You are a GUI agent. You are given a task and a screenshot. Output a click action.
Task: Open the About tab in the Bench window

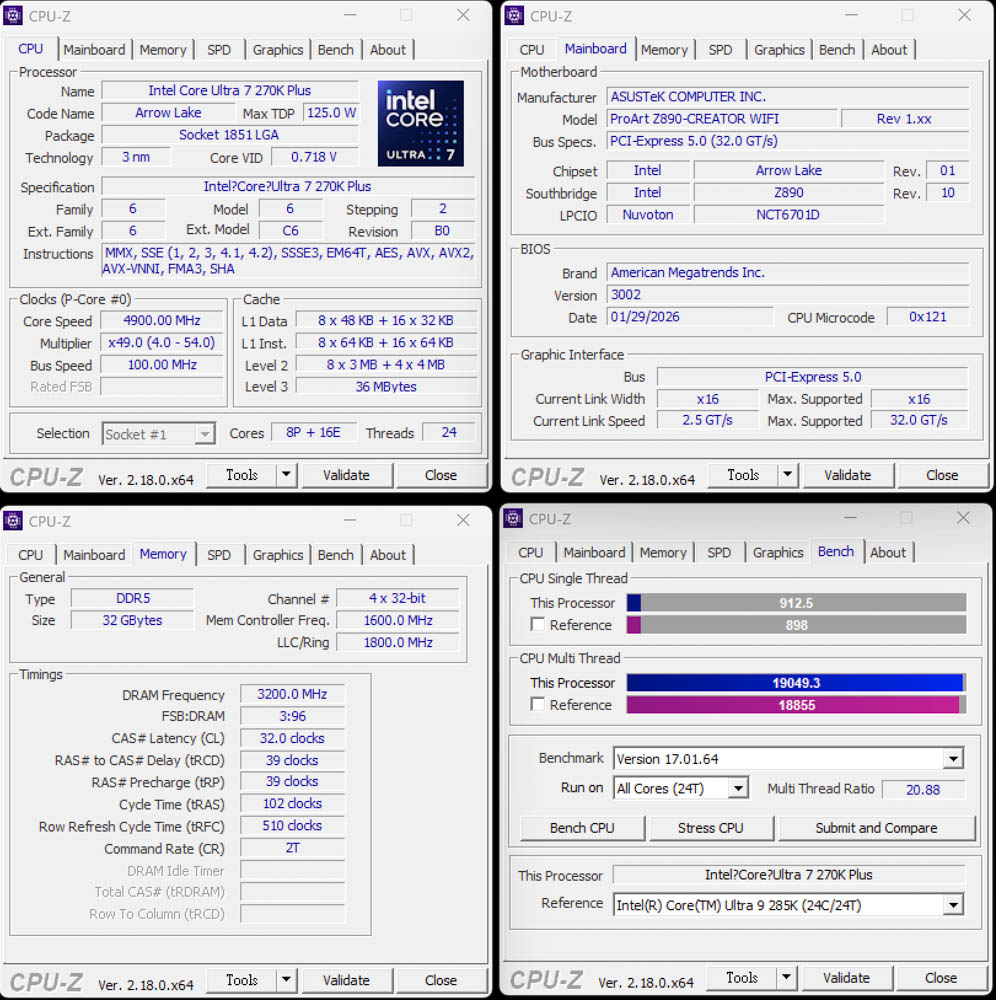coord(887,552)
